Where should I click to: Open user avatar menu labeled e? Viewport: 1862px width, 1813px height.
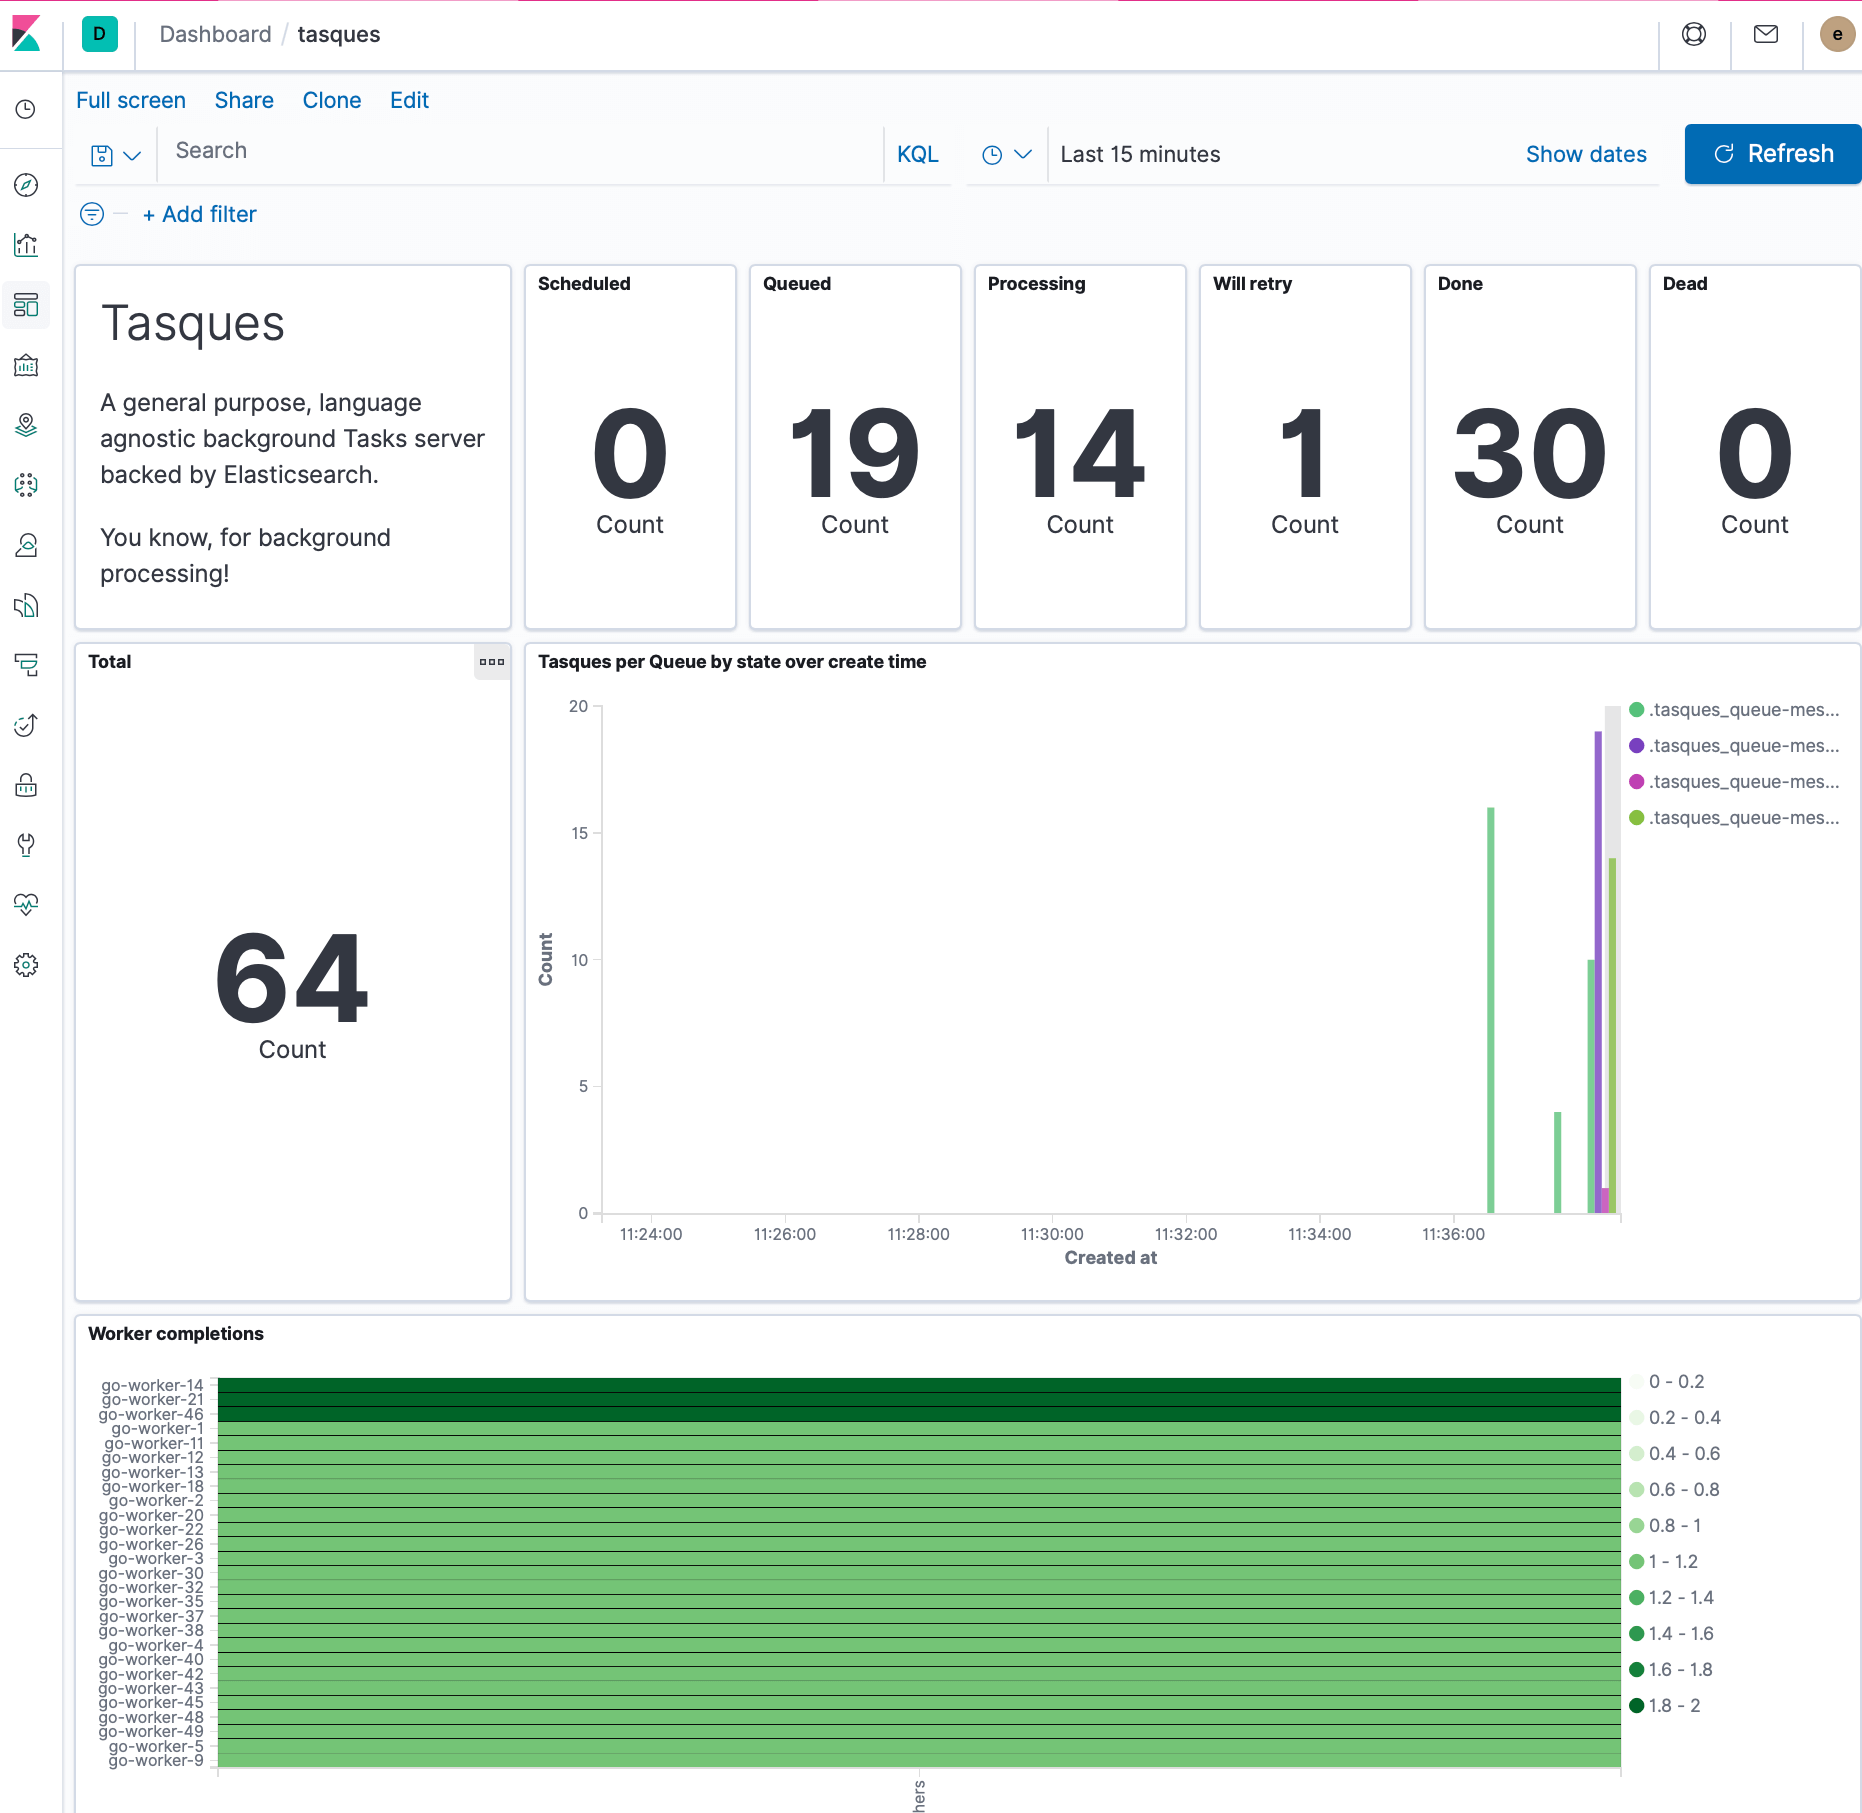pyautogui.click(x=1837, y=34)
